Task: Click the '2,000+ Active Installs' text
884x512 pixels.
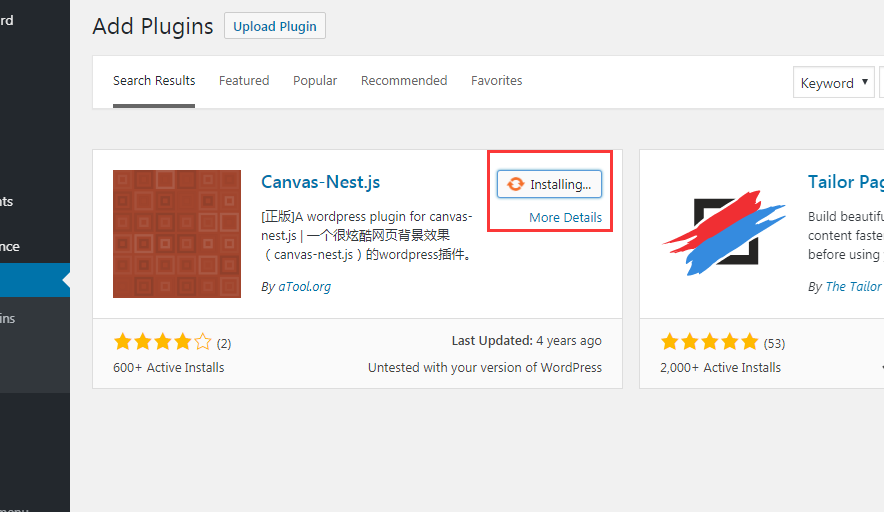Action: coord(721,368)
